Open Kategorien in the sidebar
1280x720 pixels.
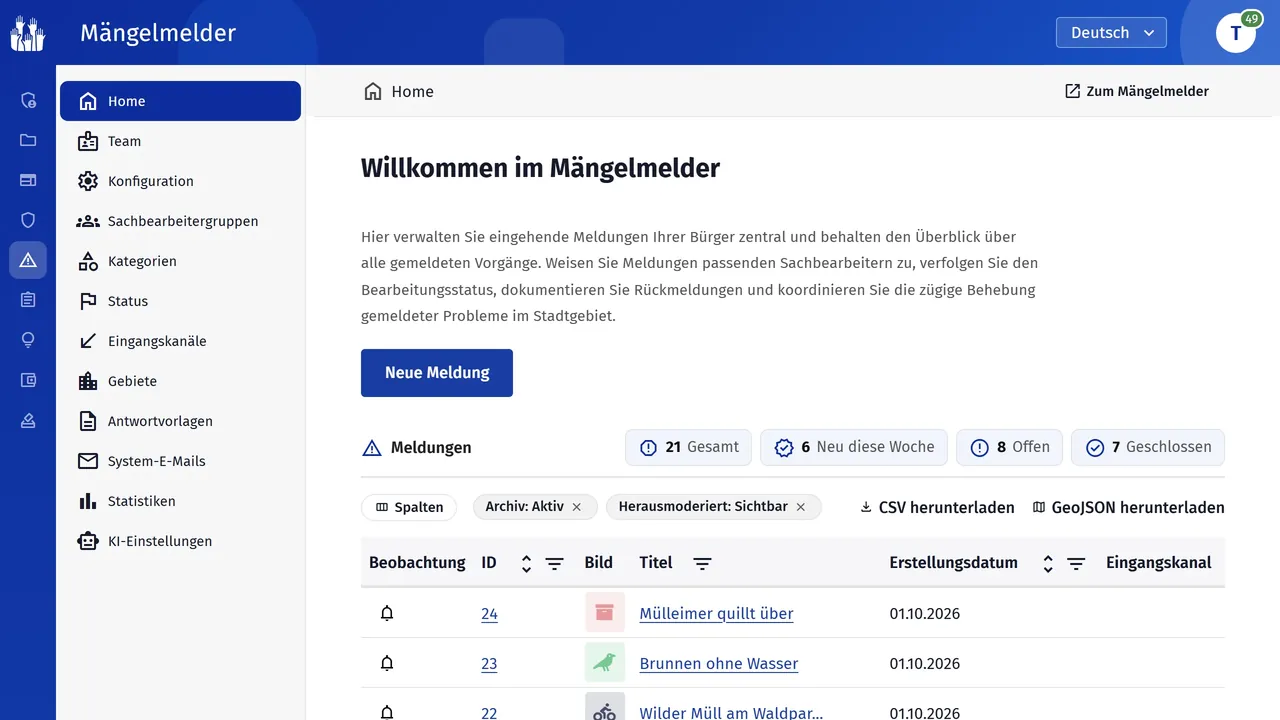click(180, 261)
